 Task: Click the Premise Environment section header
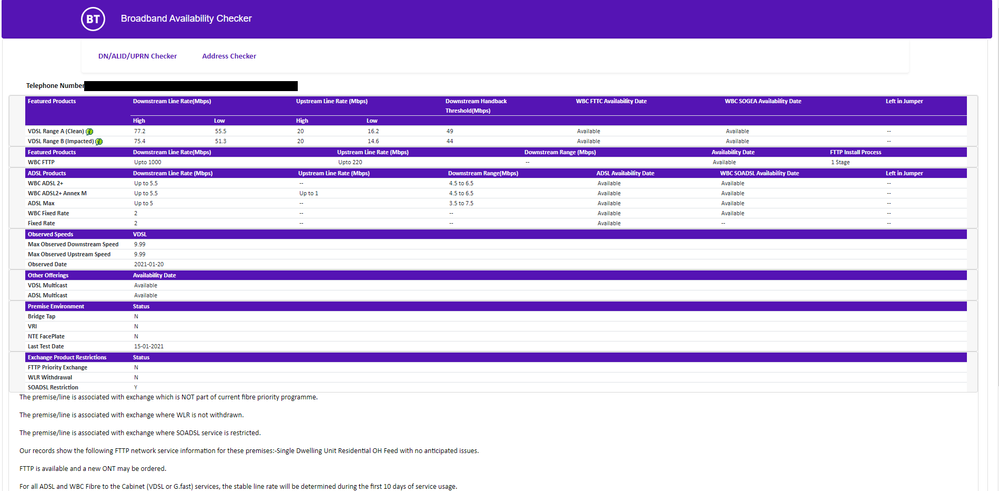[x=56, y=306]
